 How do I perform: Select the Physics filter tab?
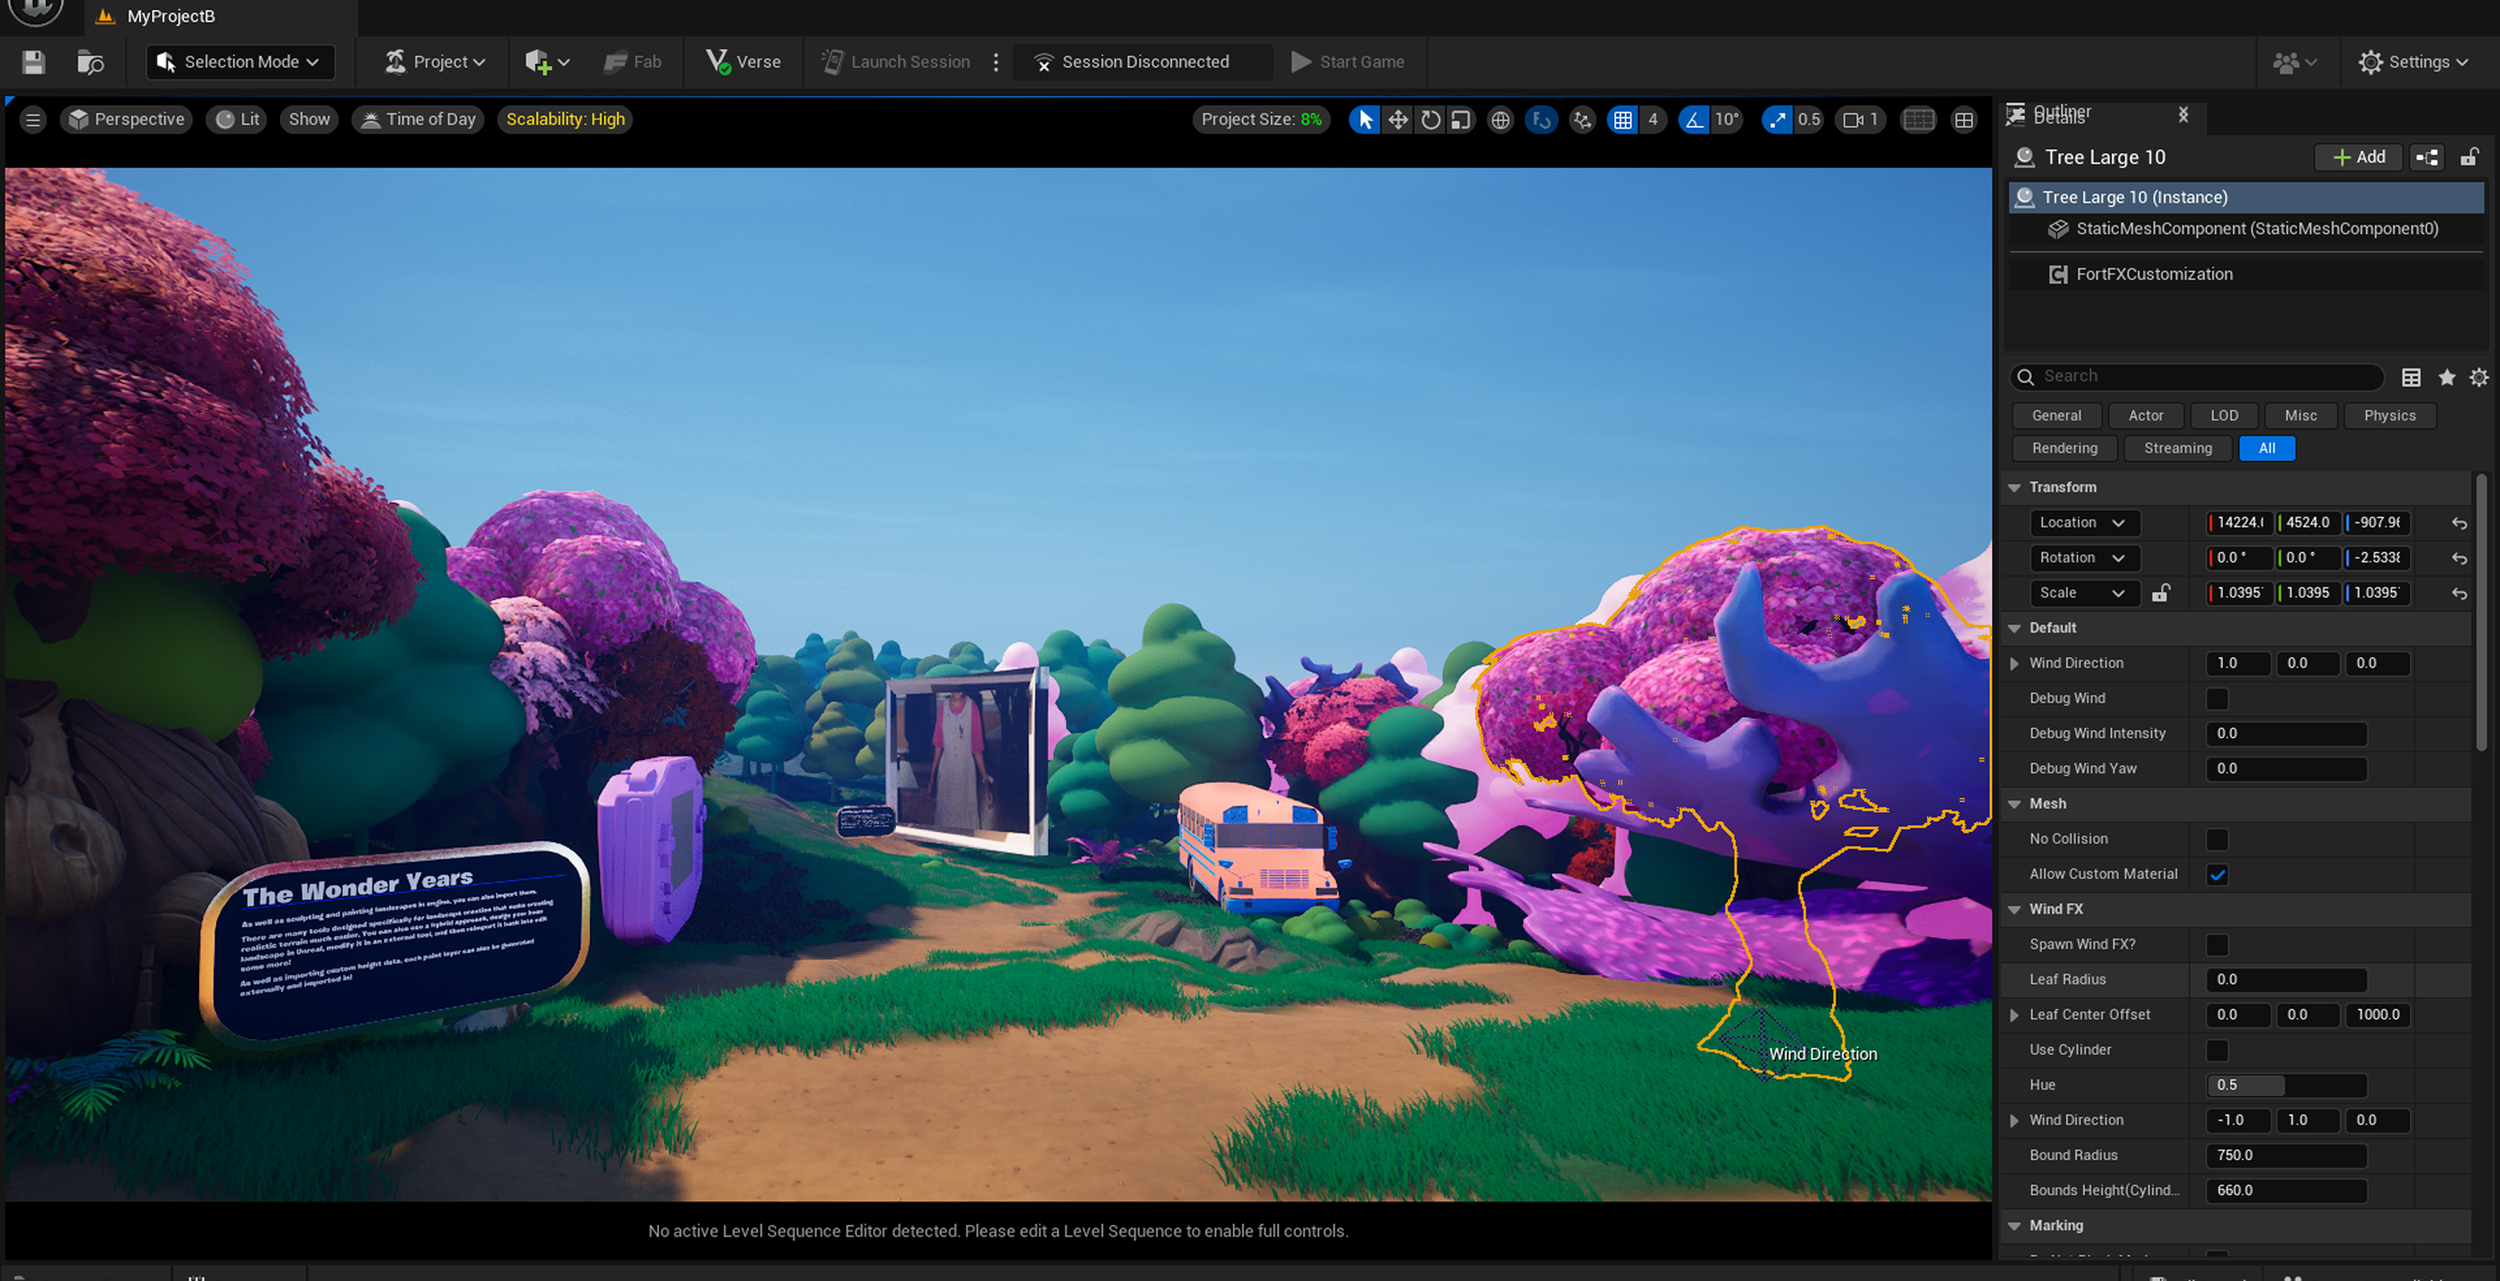[x=2389, y=416]
